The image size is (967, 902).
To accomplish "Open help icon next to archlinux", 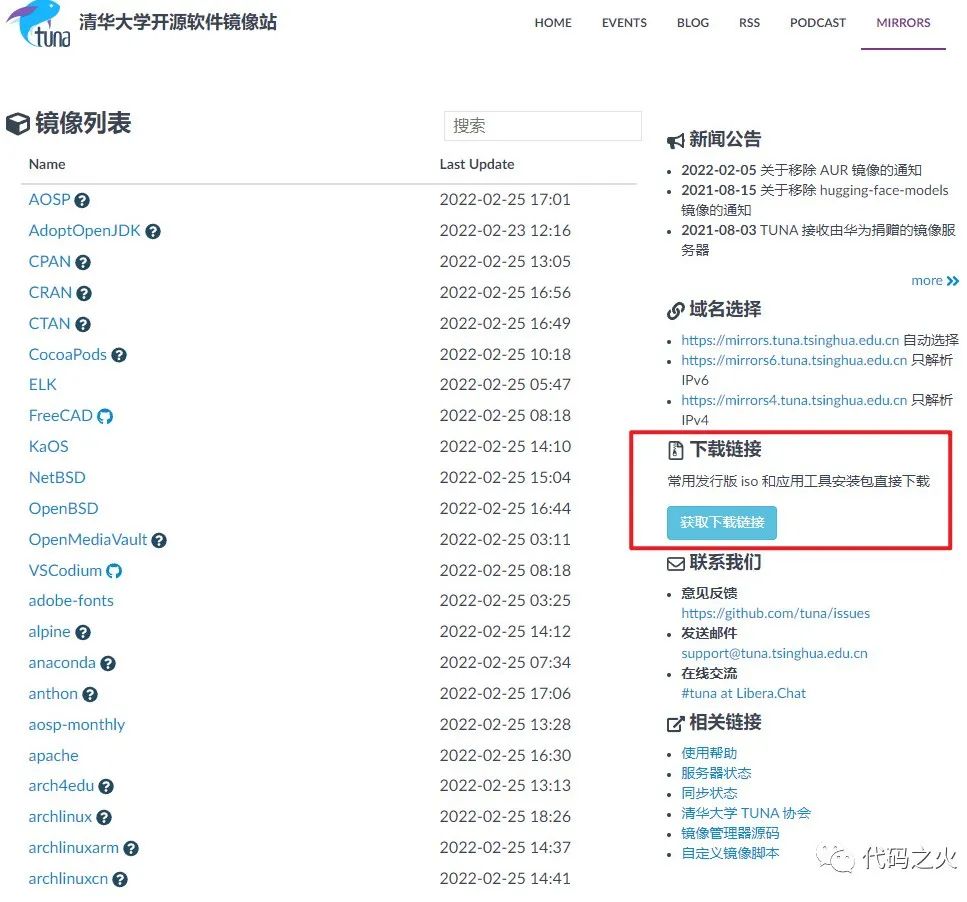I will tap(104, 818).
